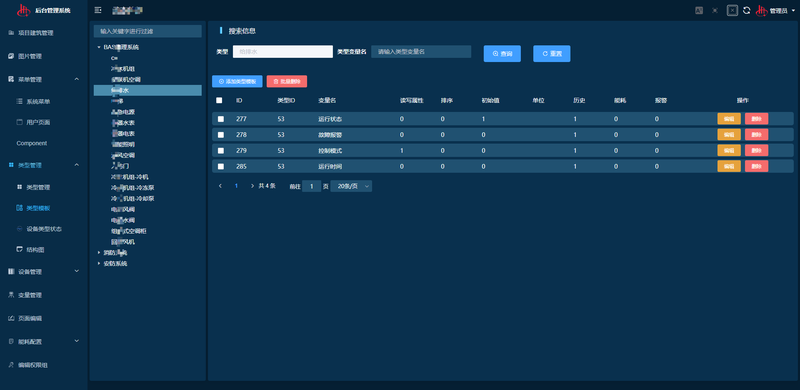Expand the 设备管理 sidebar group chevron

[x=77, y=271]
